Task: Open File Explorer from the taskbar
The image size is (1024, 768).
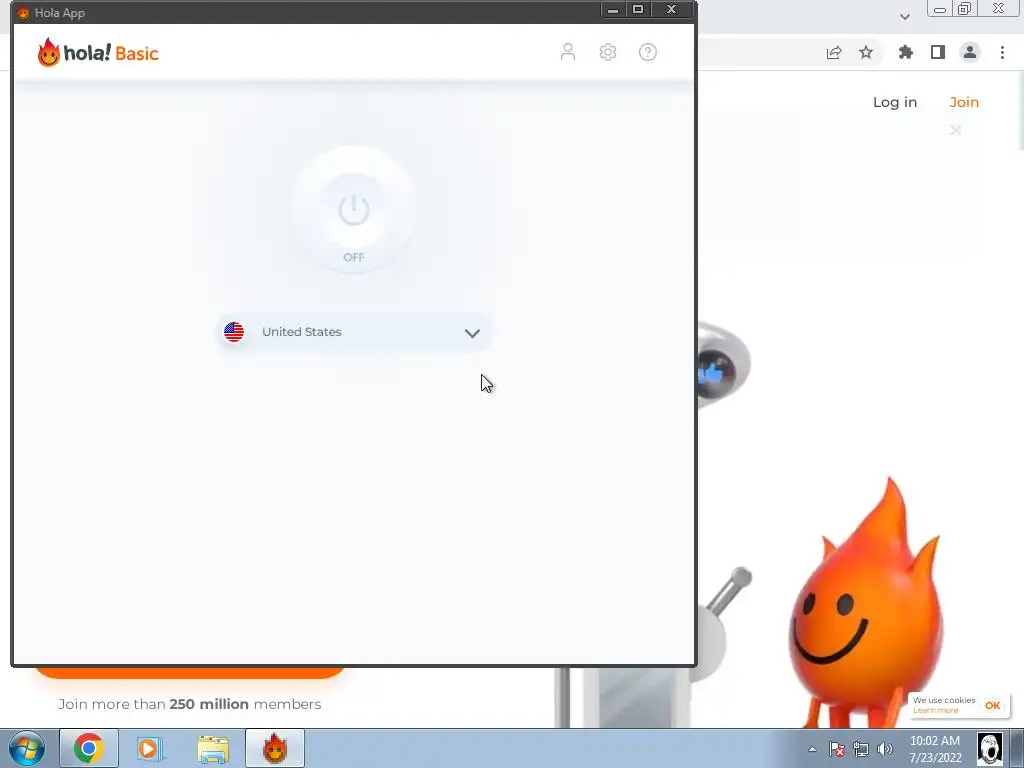Action: (213, 749)
